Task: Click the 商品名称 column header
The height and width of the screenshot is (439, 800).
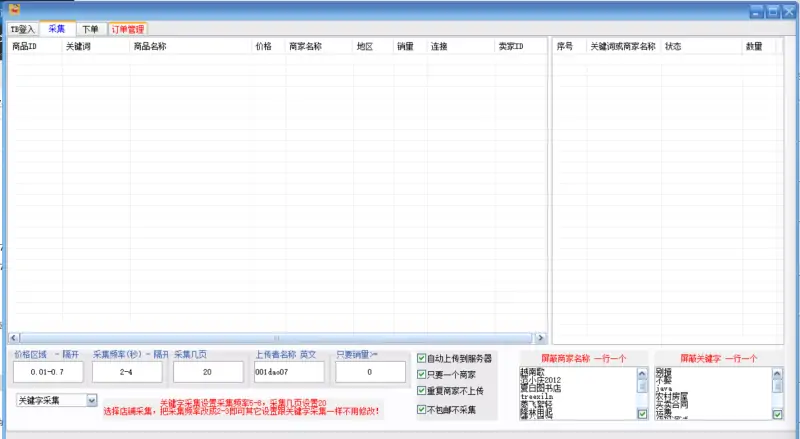Action: point(191,46)
